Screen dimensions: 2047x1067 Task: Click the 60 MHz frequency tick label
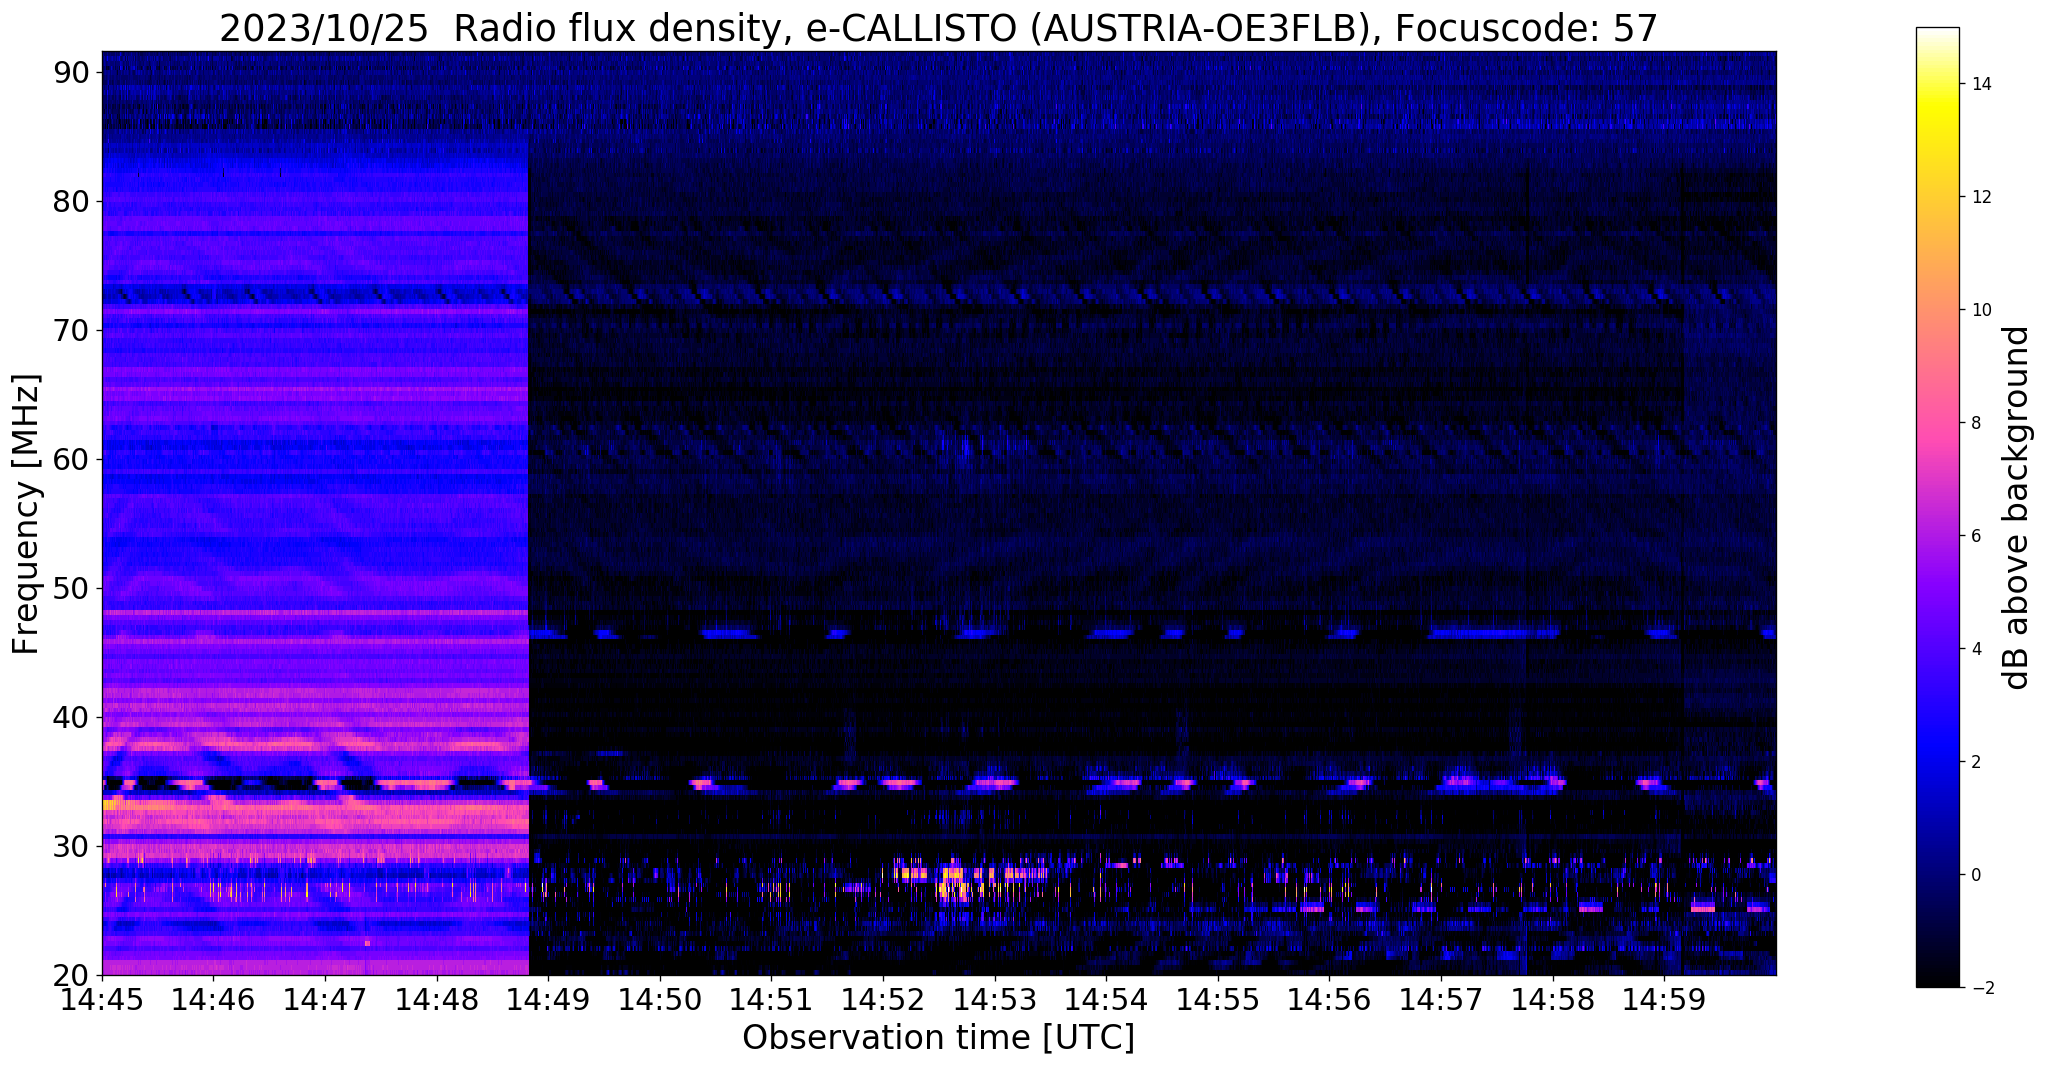71,459
